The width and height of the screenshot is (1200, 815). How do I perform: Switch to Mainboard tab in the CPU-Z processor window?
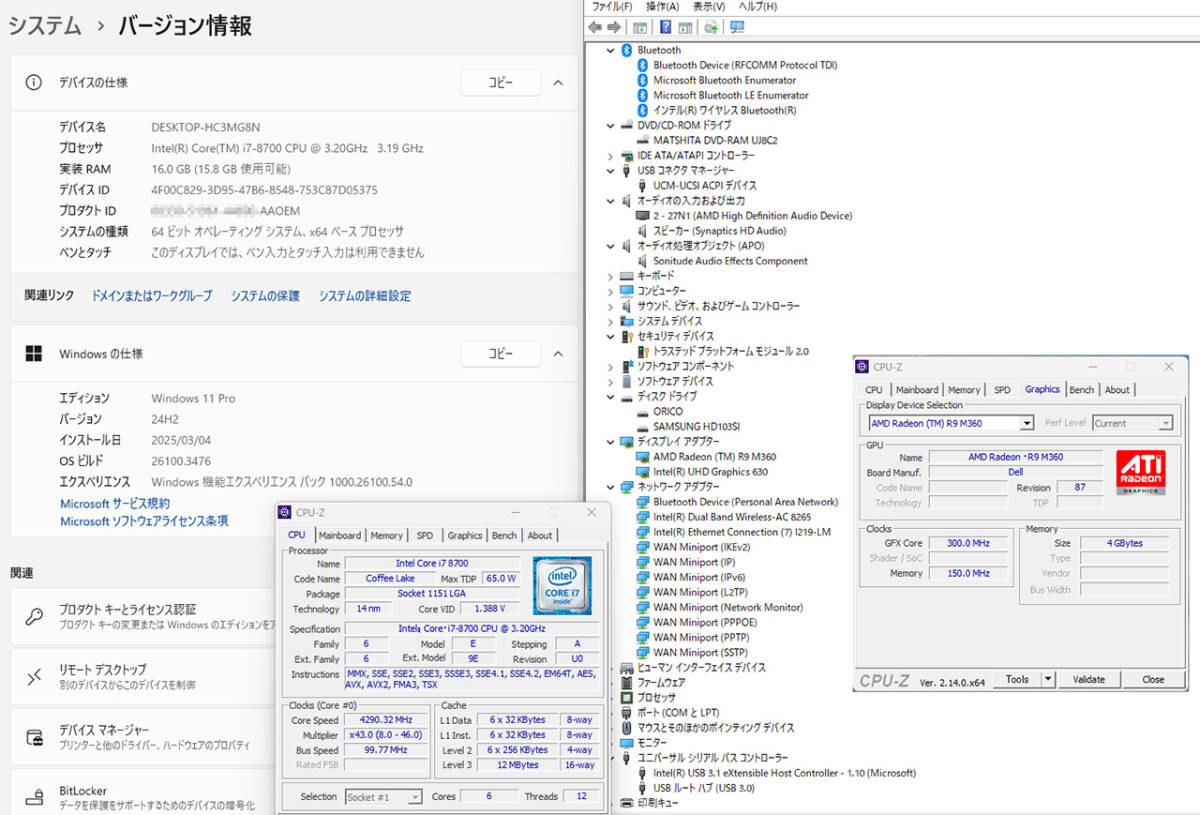click(x=340, y=536)
